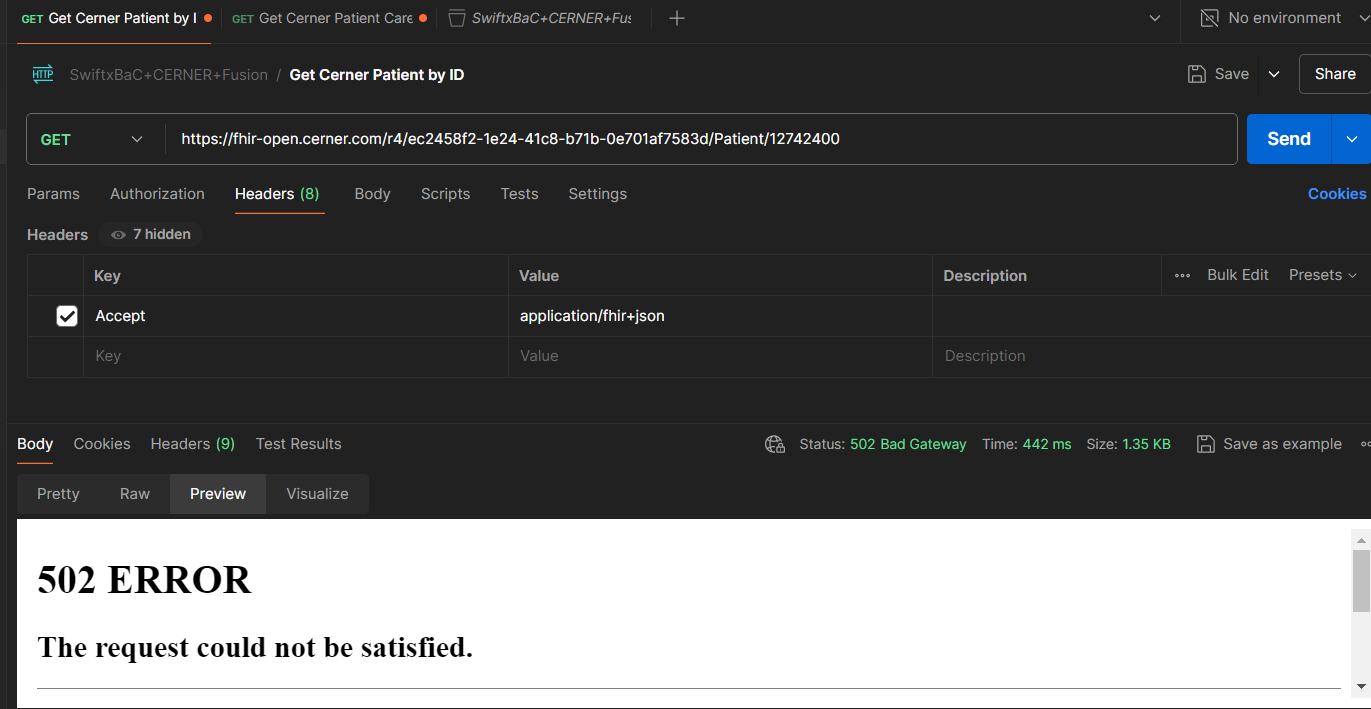Uncheck the Accept header checkbox

tap(66, 315)
